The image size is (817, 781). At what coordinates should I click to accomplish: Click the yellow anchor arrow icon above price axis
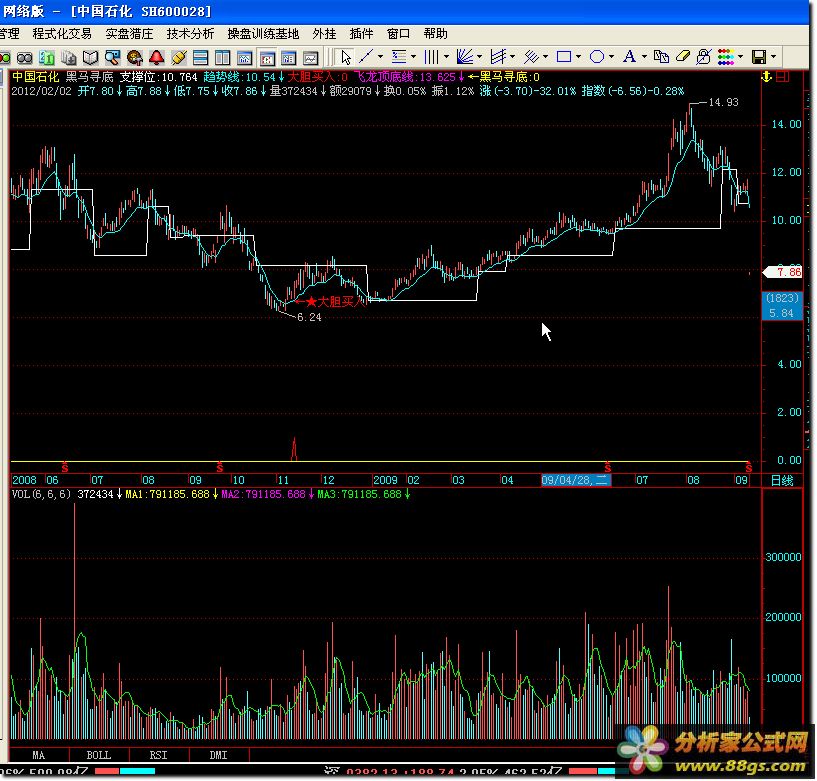(x=766, y=77)
